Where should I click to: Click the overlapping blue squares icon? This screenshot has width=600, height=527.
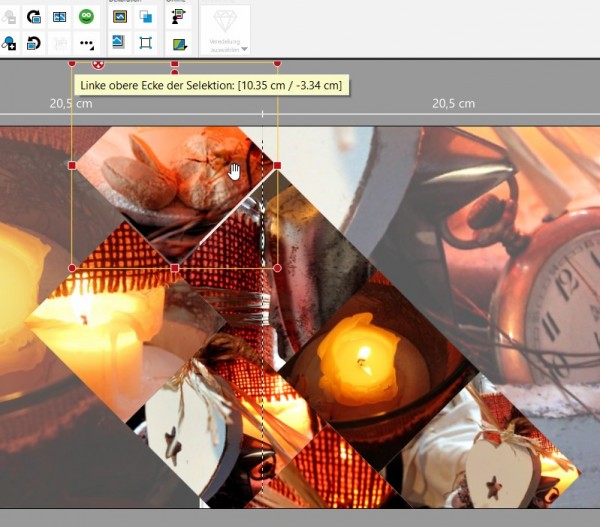pos(145,17)
